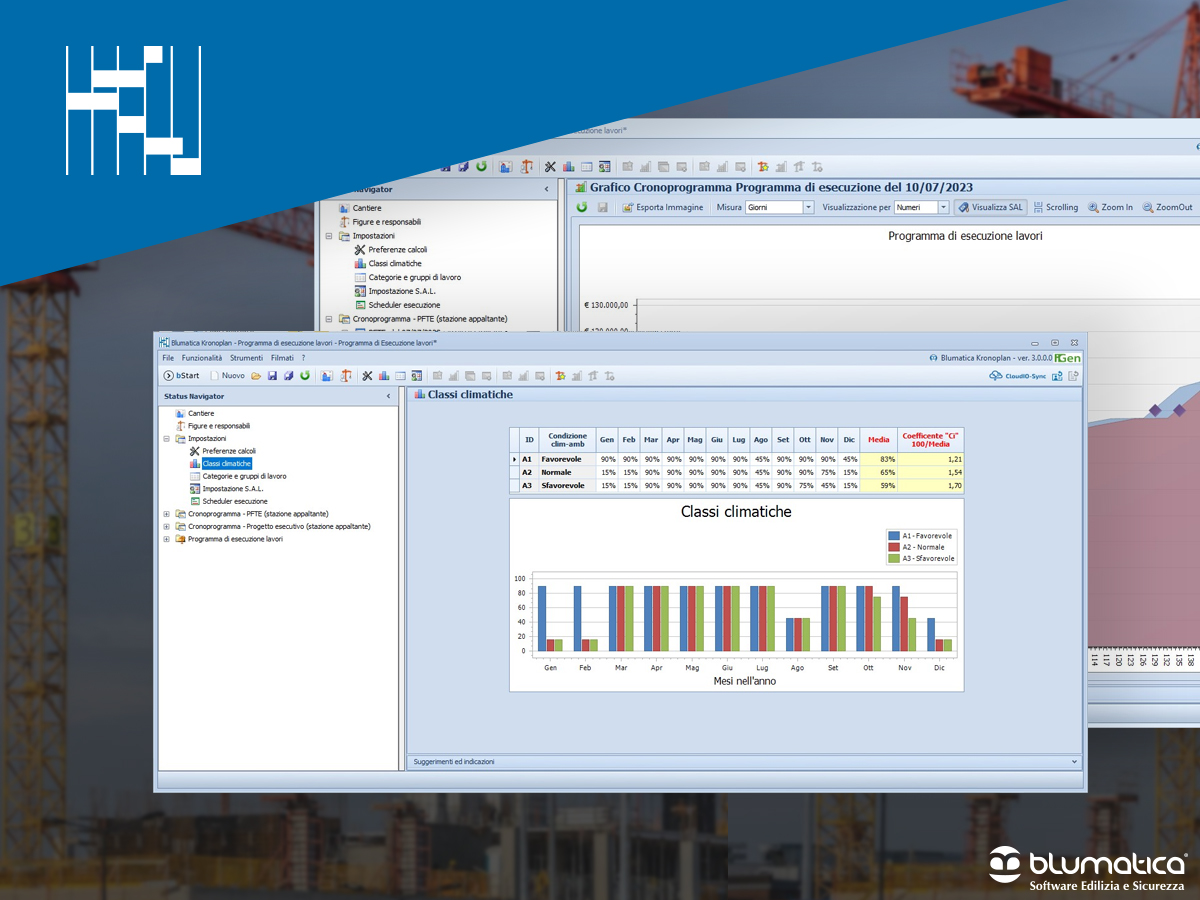
Task: Click the blue floppy save icon
Action: coord(272,375)
